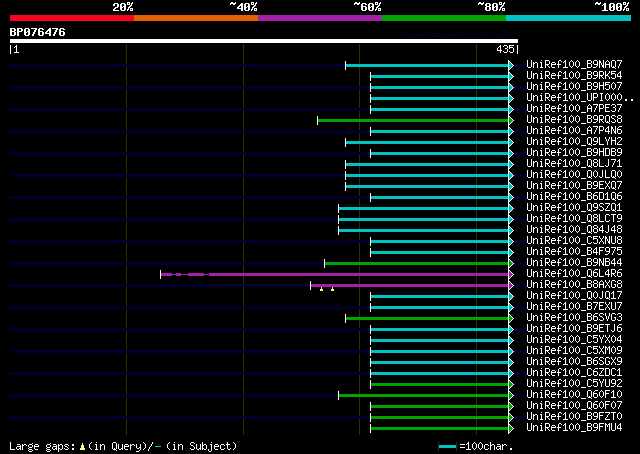
Task: Click the query end position 435
Action: coord(505,49)
